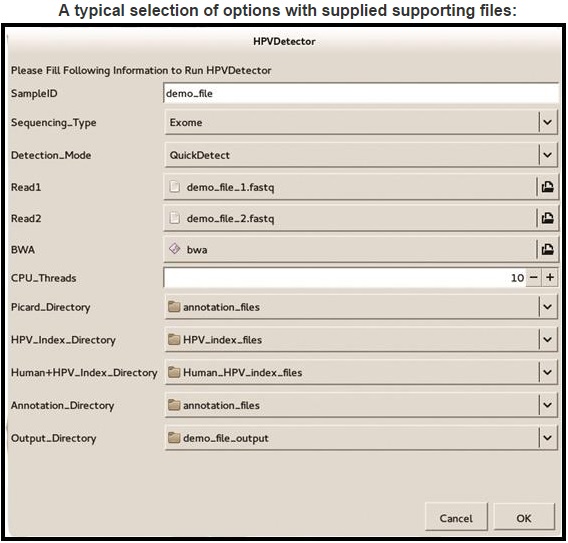Click the browse icon for Read2 file

(547, 218)
